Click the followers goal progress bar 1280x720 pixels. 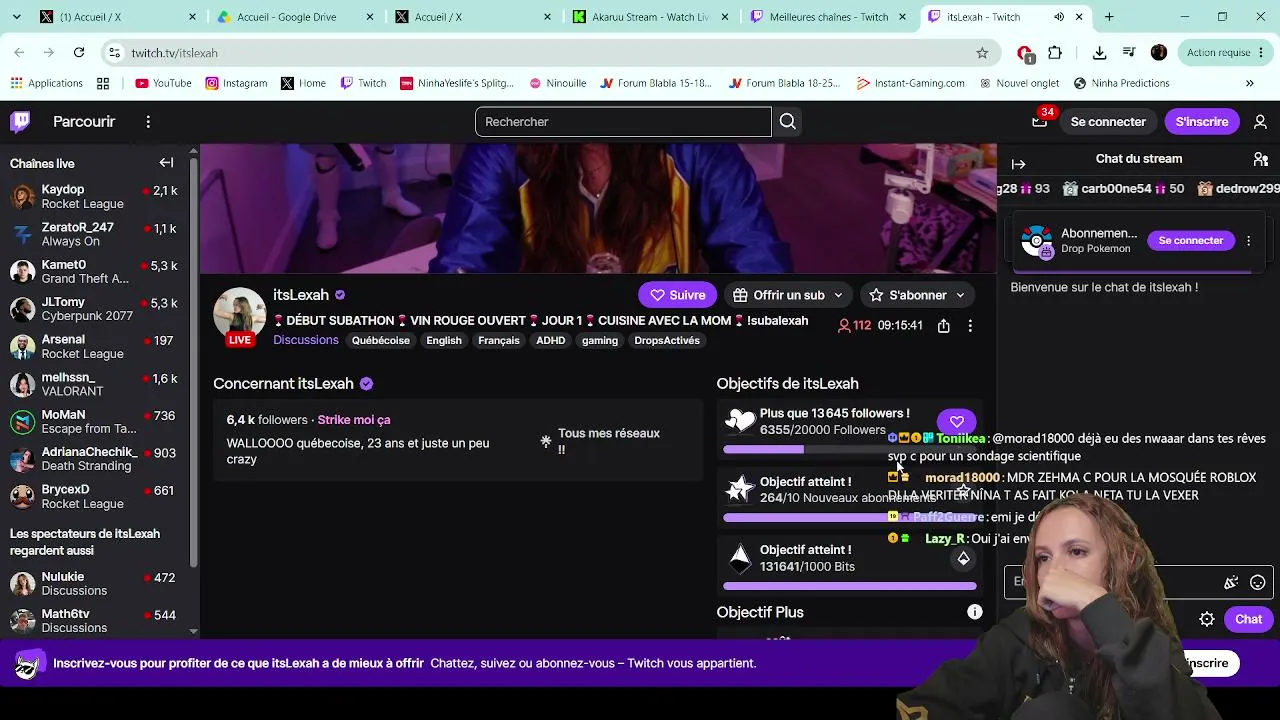tap(849, 450)
